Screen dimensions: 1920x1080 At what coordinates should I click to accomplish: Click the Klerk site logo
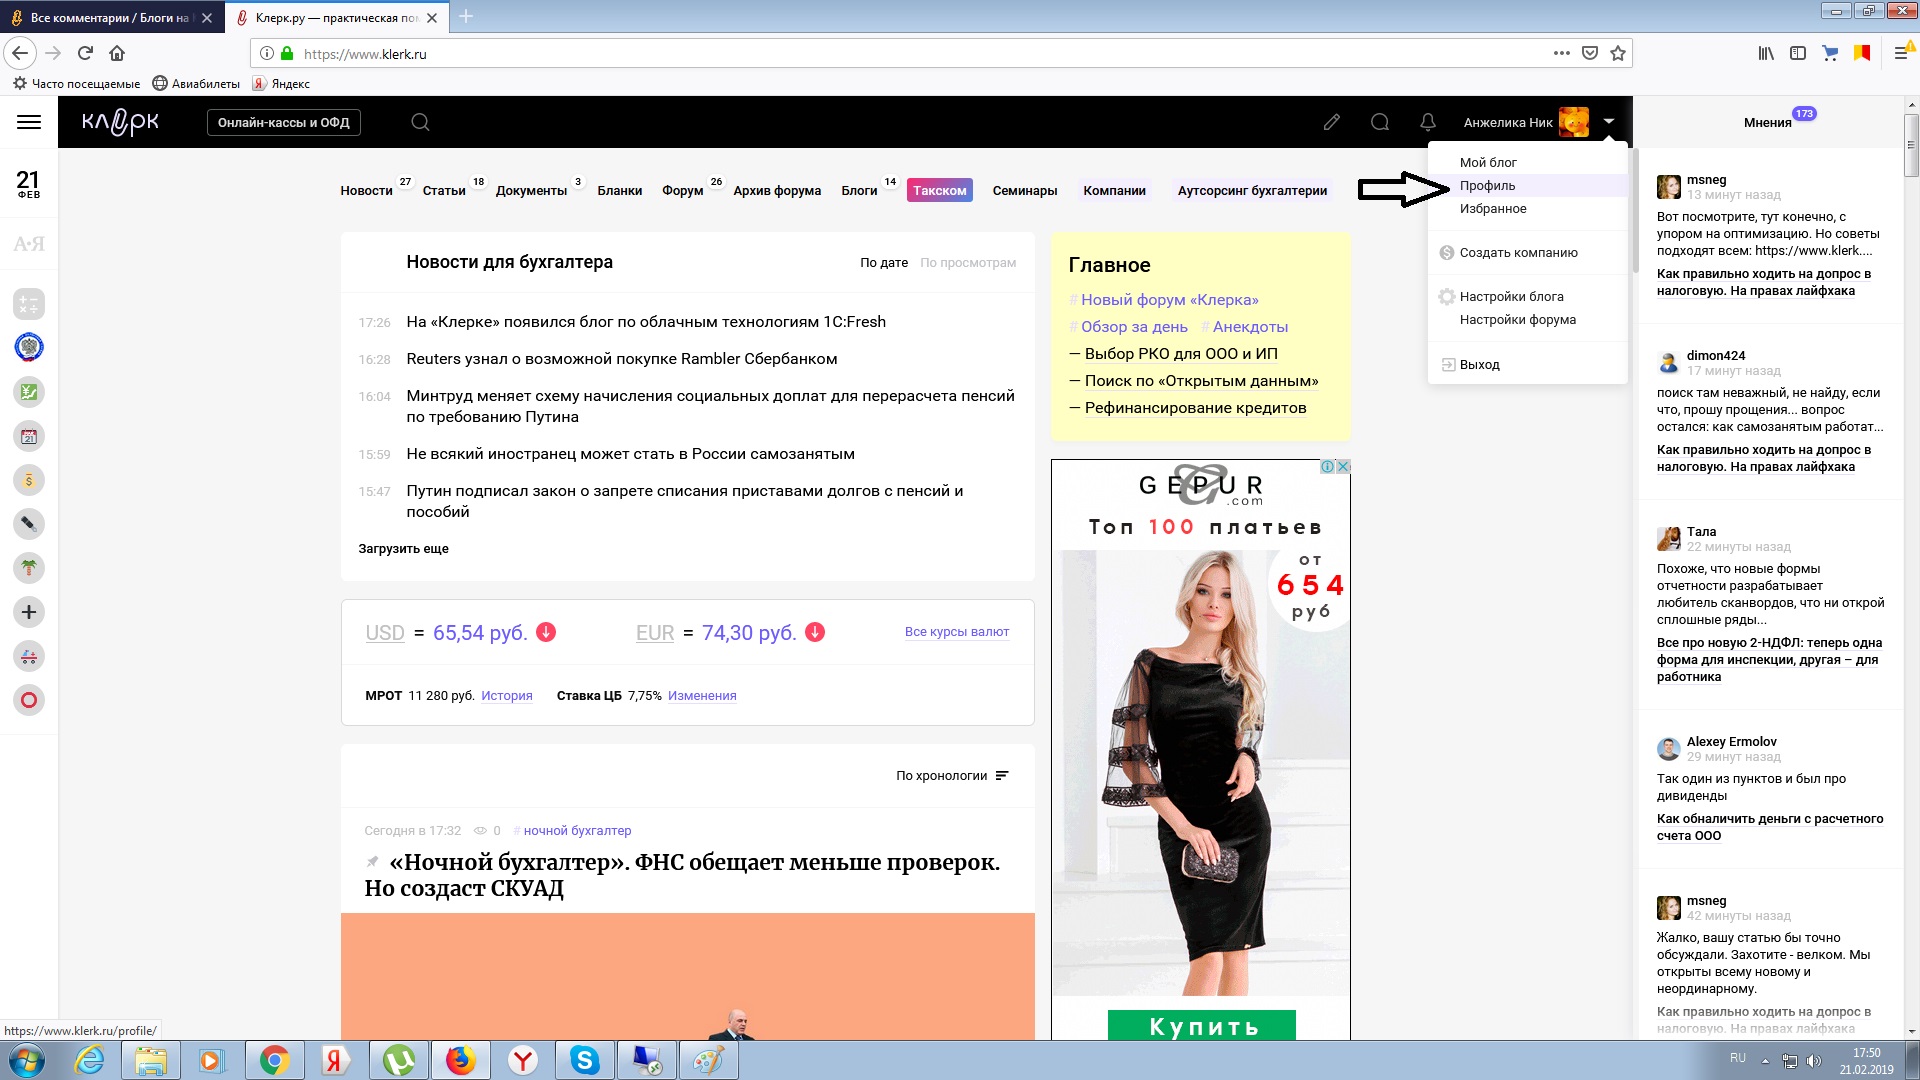[x=120, y=122]
